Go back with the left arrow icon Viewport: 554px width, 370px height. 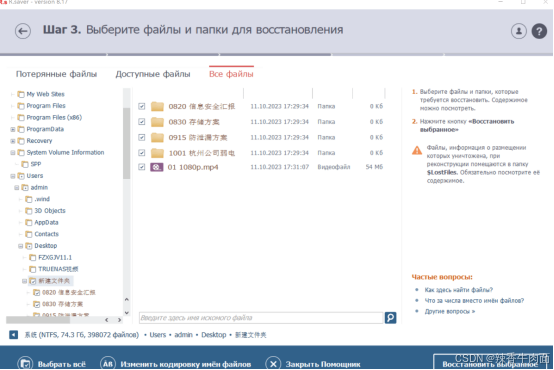coord(23,31)
